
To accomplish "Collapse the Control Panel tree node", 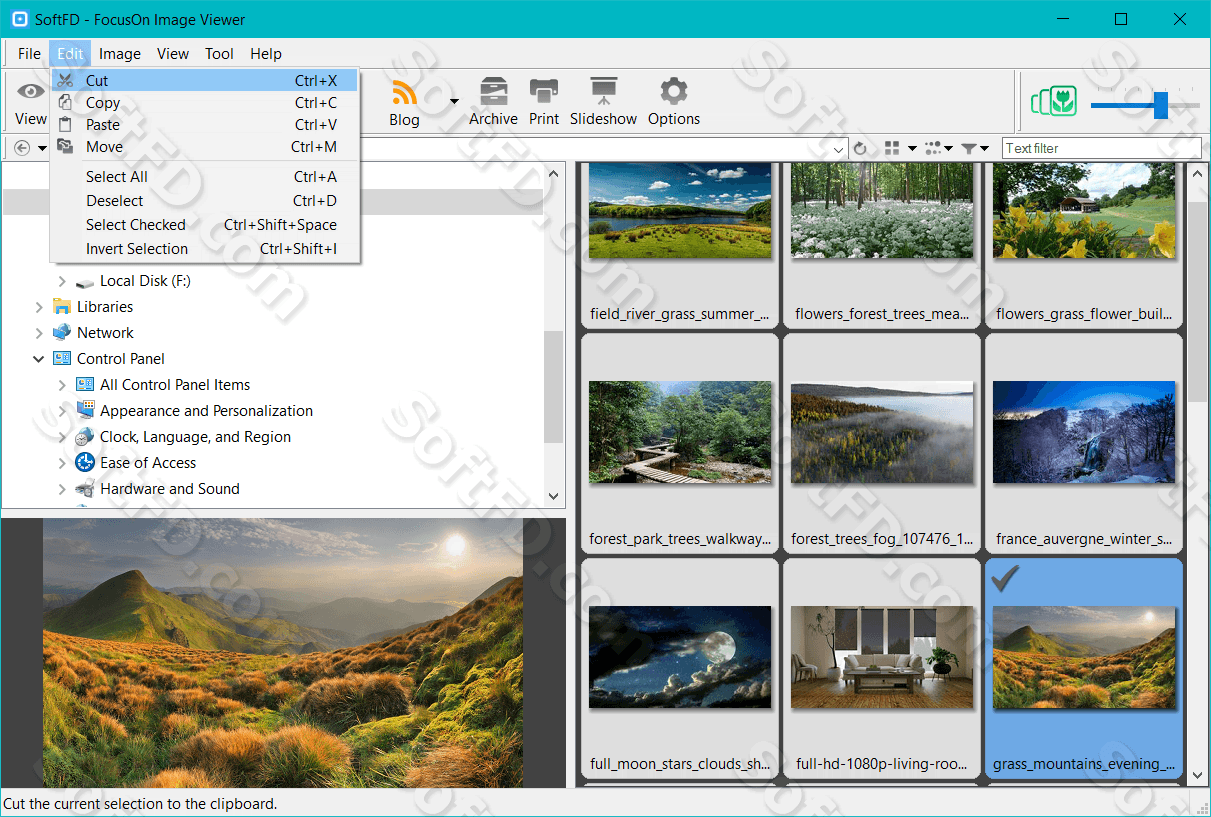I will pyautogui.click(x=39, y=359).
